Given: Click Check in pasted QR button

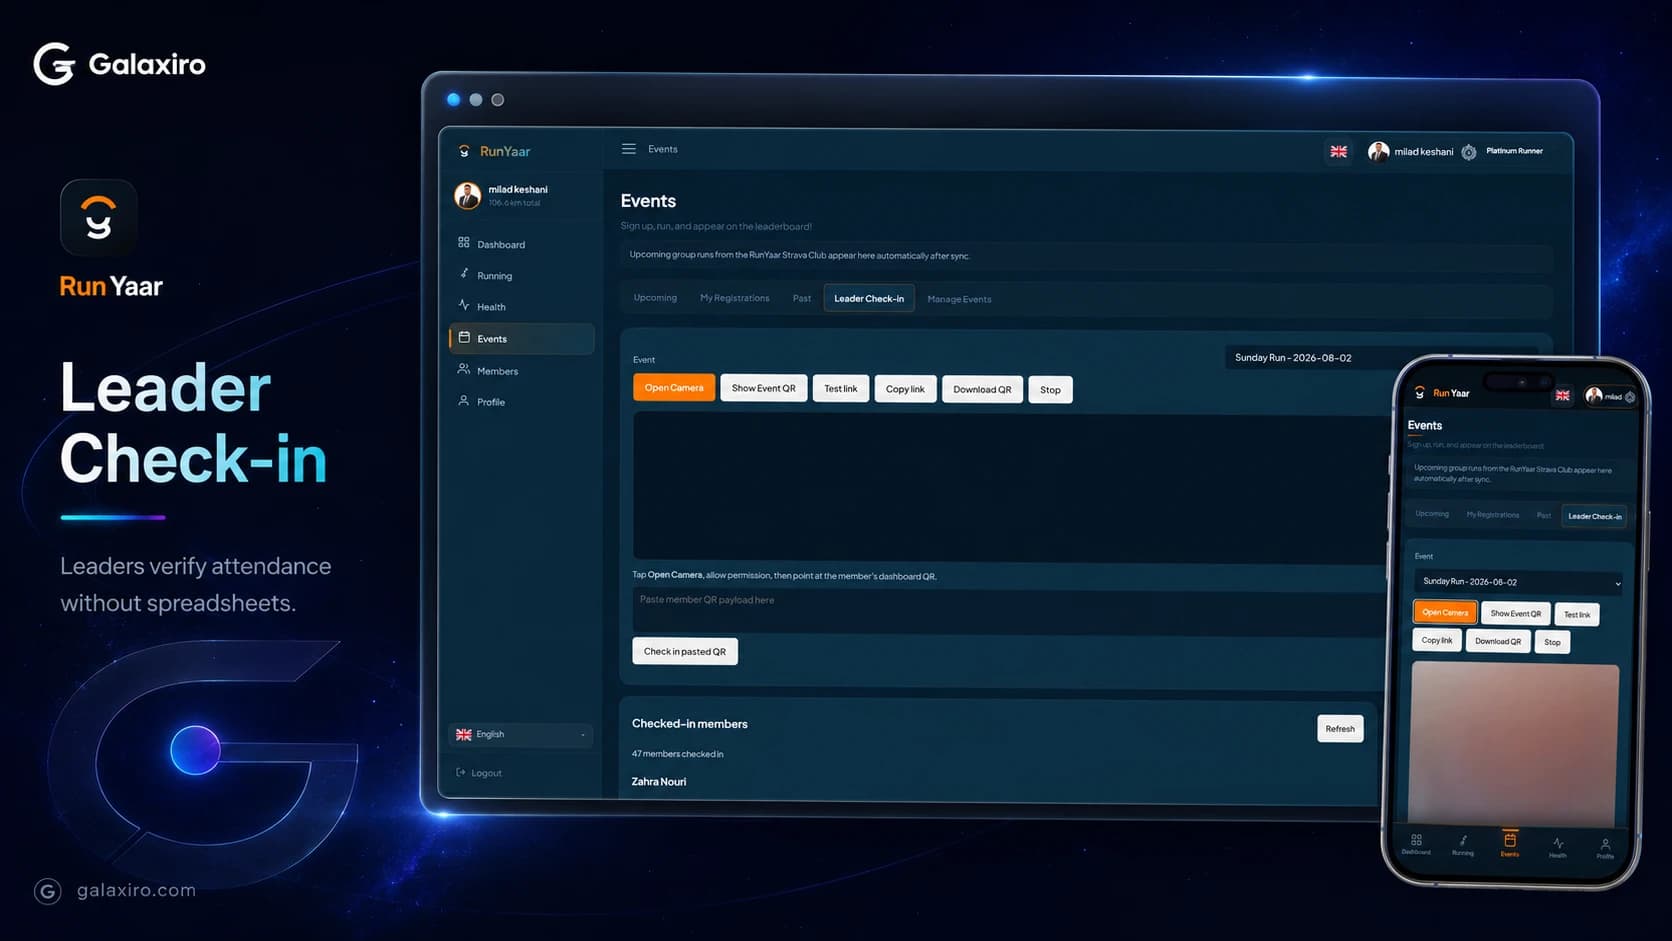Looking at the screenshot, I should (x=685, y=651).
